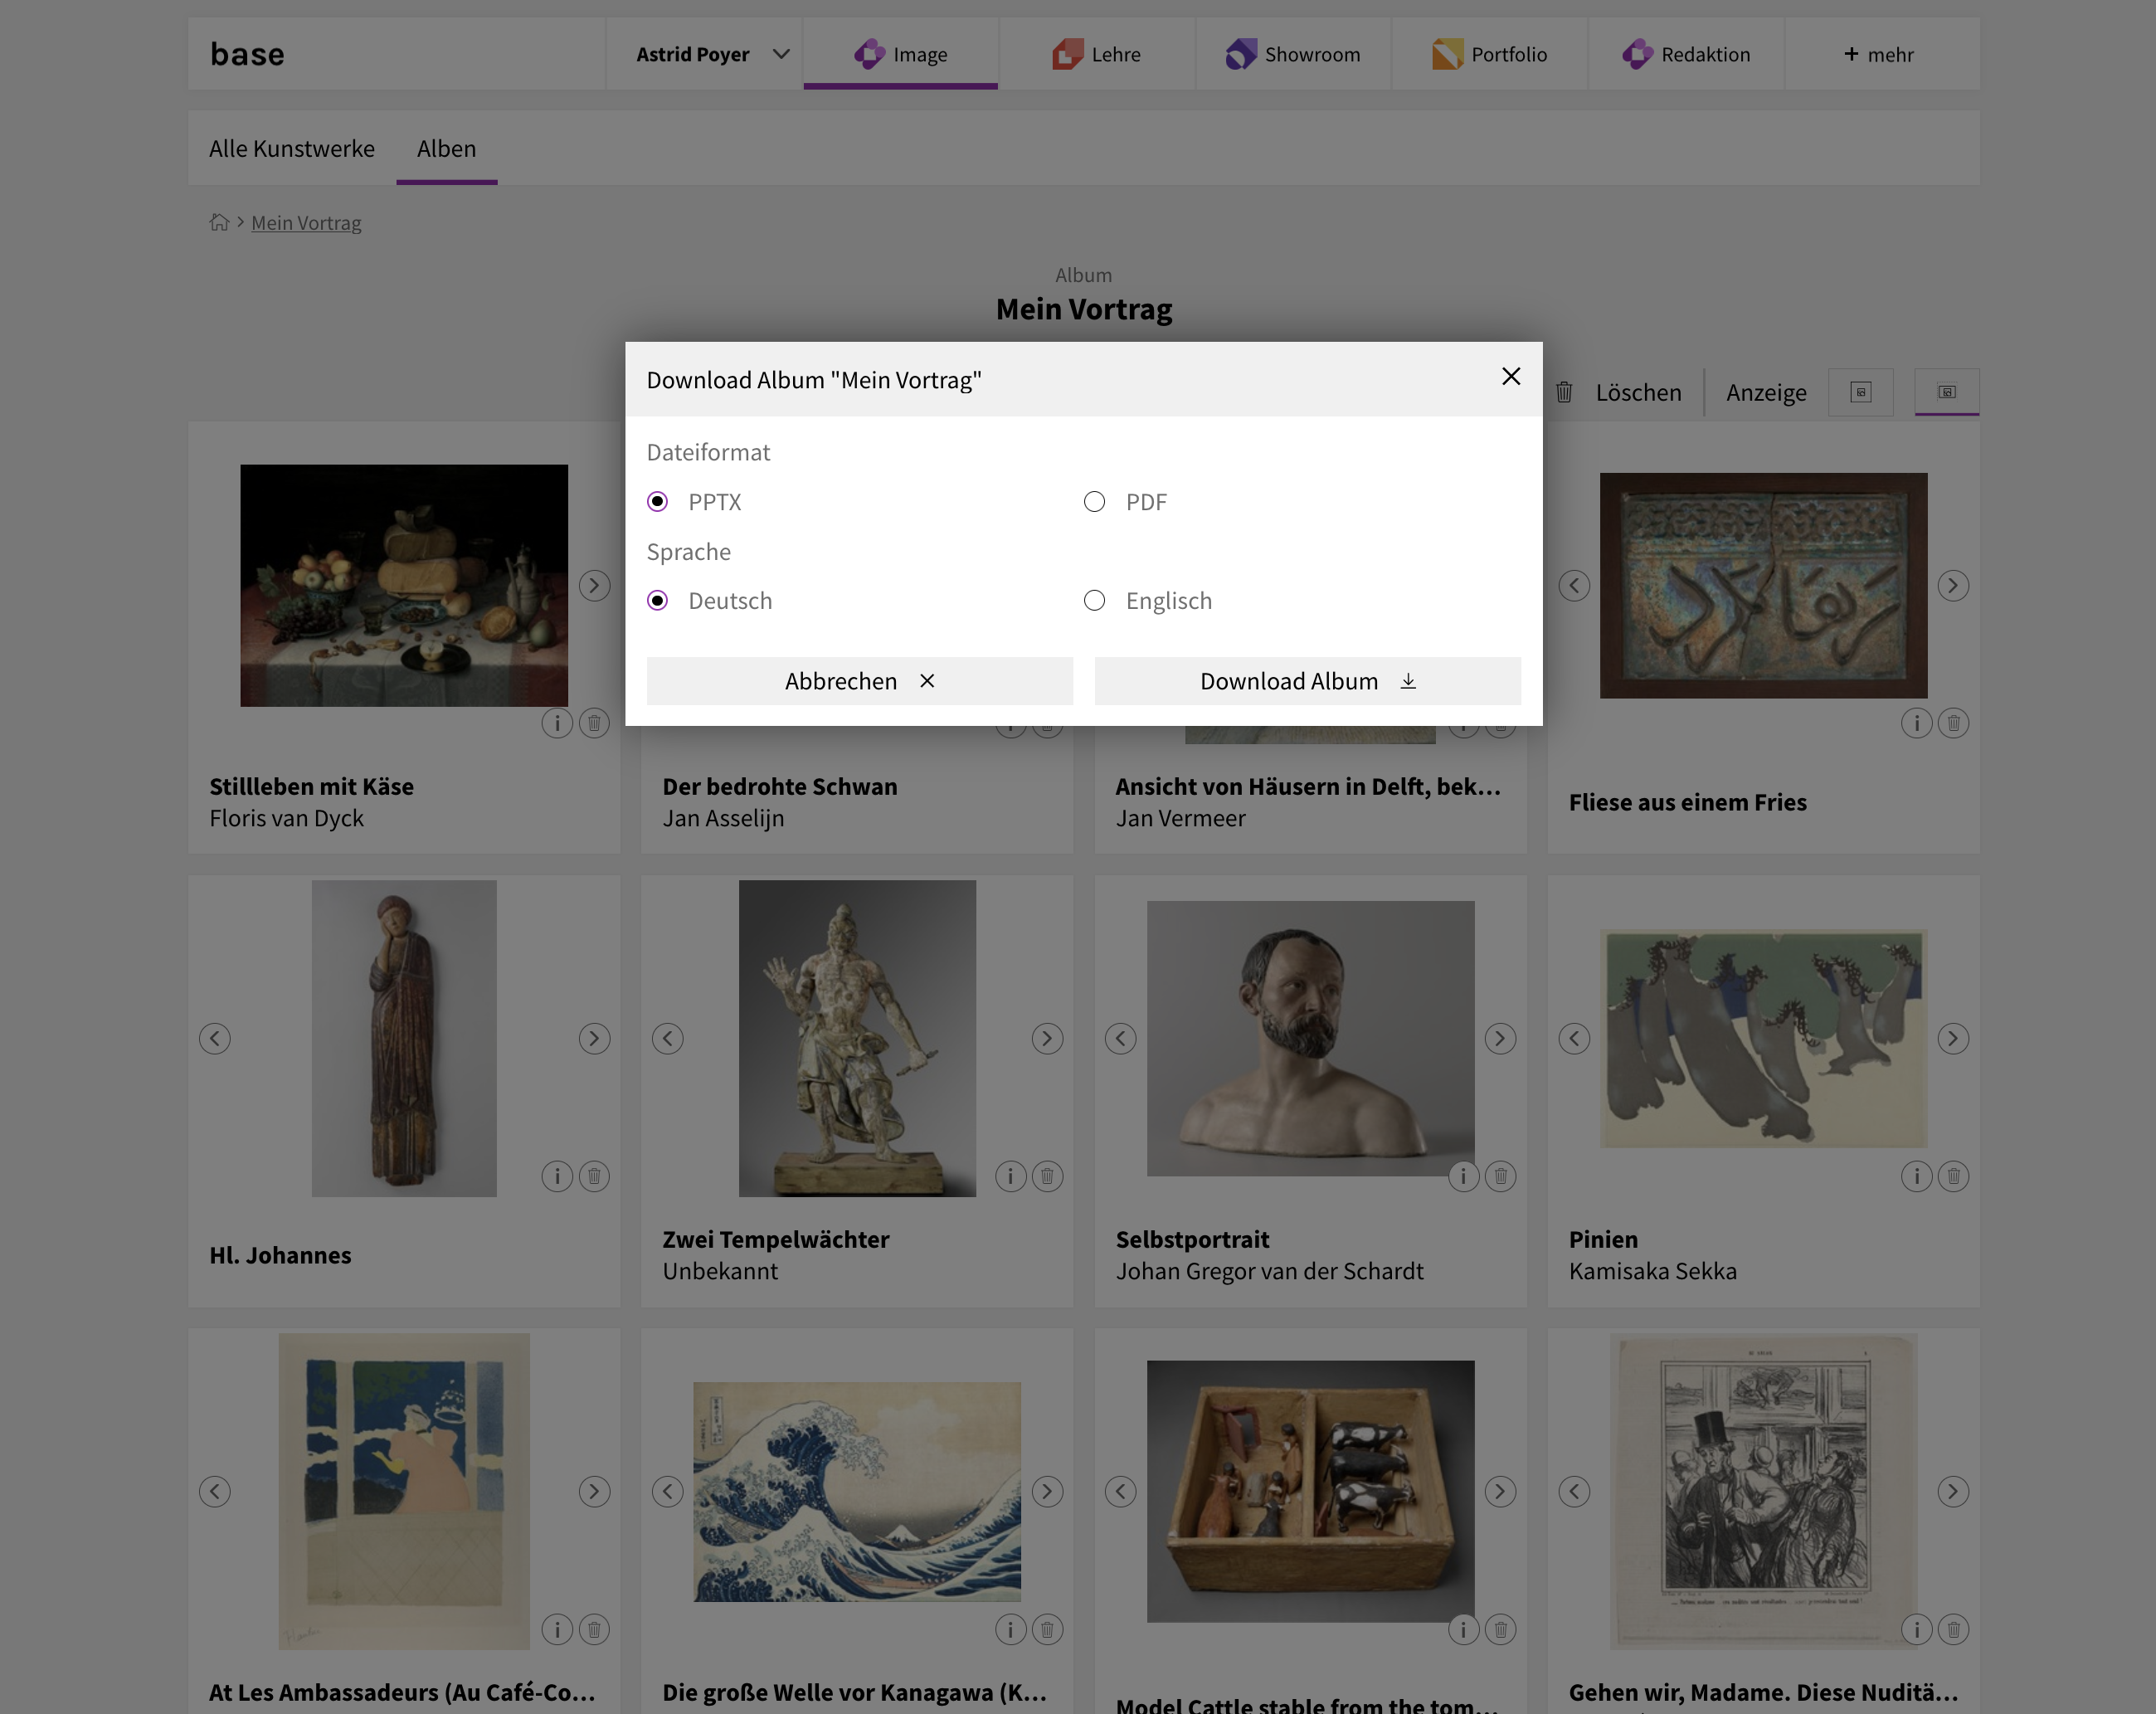
Task: Cancel with the Abbrechen button
Action: click(859, 681)
